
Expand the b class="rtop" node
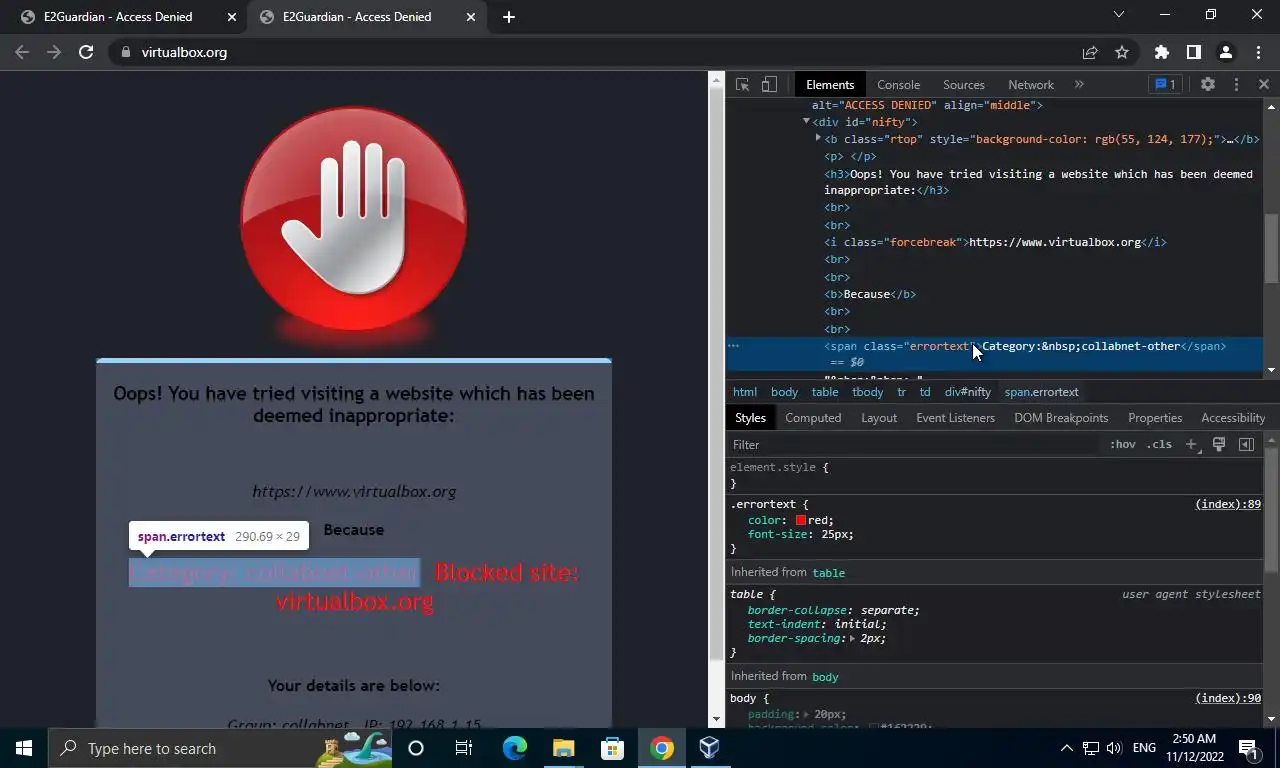pos(818,139)
